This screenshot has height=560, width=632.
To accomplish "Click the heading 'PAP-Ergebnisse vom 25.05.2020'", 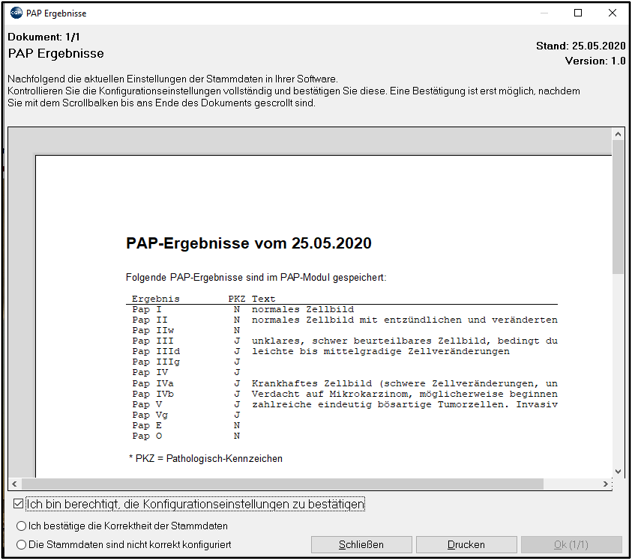I will (249, 244).
